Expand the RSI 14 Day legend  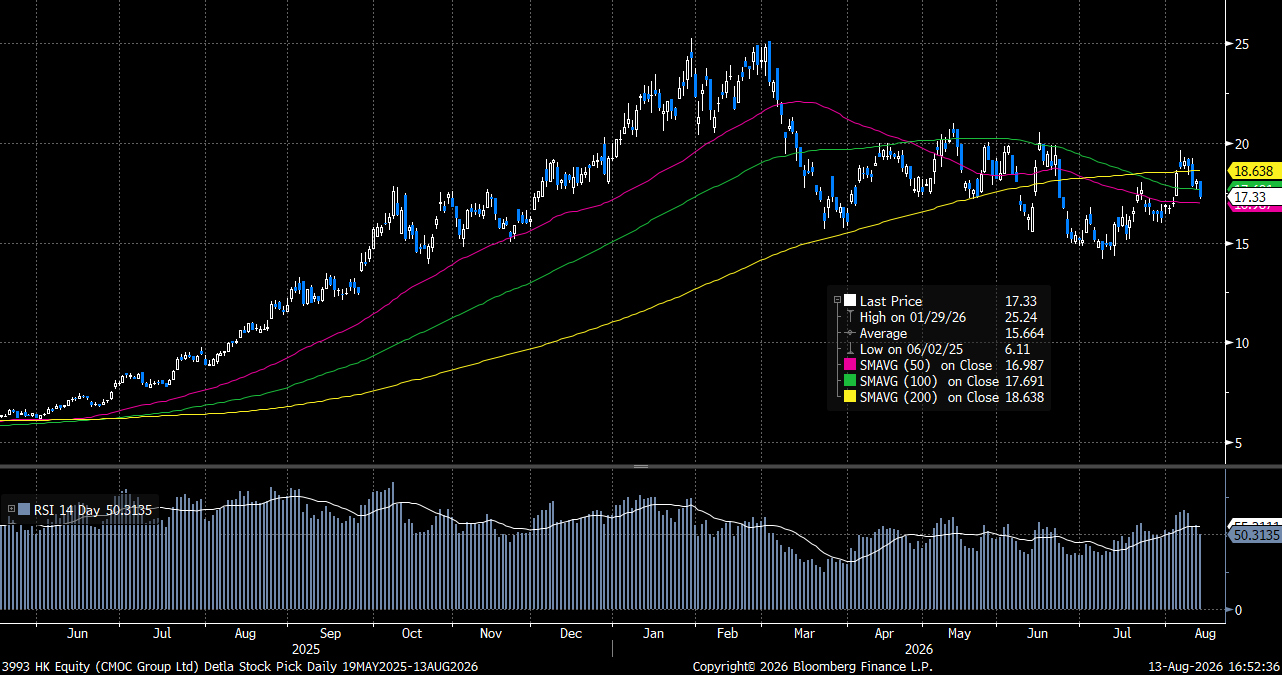pyautogui.click(x=12, y=509)
